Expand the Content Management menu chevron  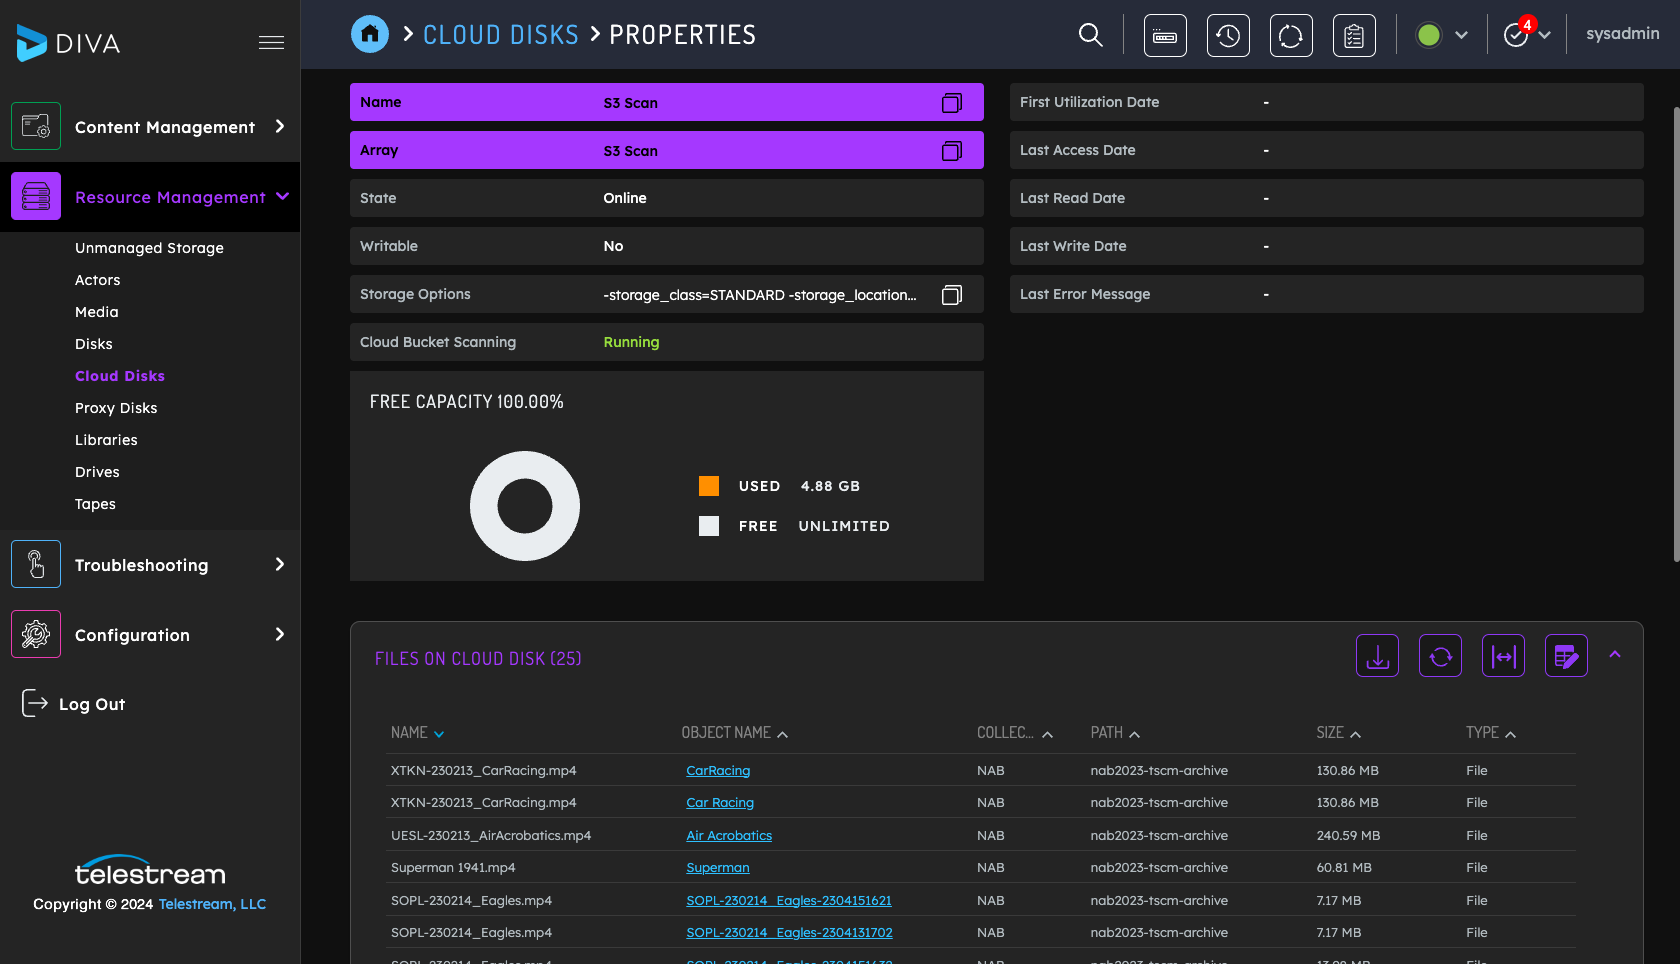[280, 126]
